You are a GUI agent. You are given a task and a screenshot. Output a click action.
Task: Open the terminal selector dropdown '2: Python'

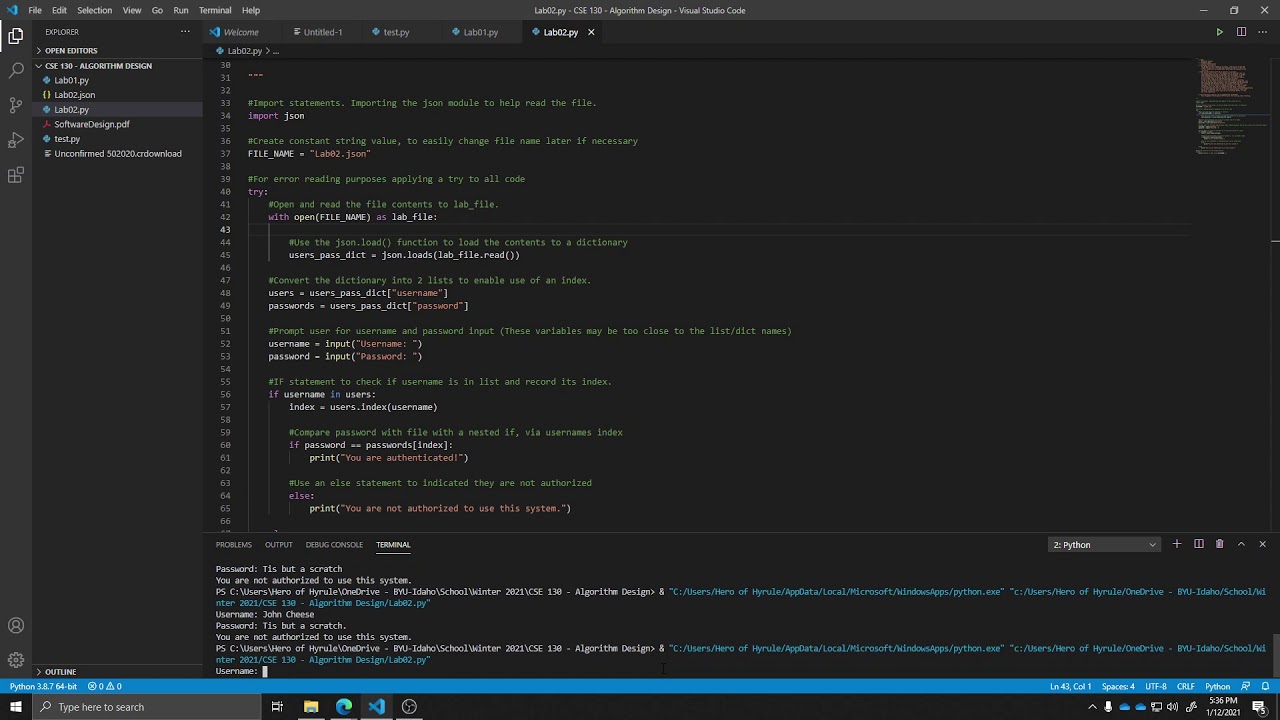1104,545
